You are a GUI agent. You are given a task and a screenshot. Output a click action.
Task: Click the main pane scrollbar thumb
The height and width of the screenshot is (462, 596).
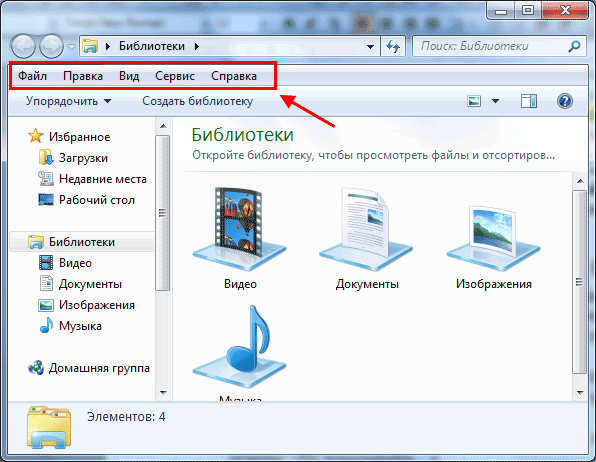580,282
